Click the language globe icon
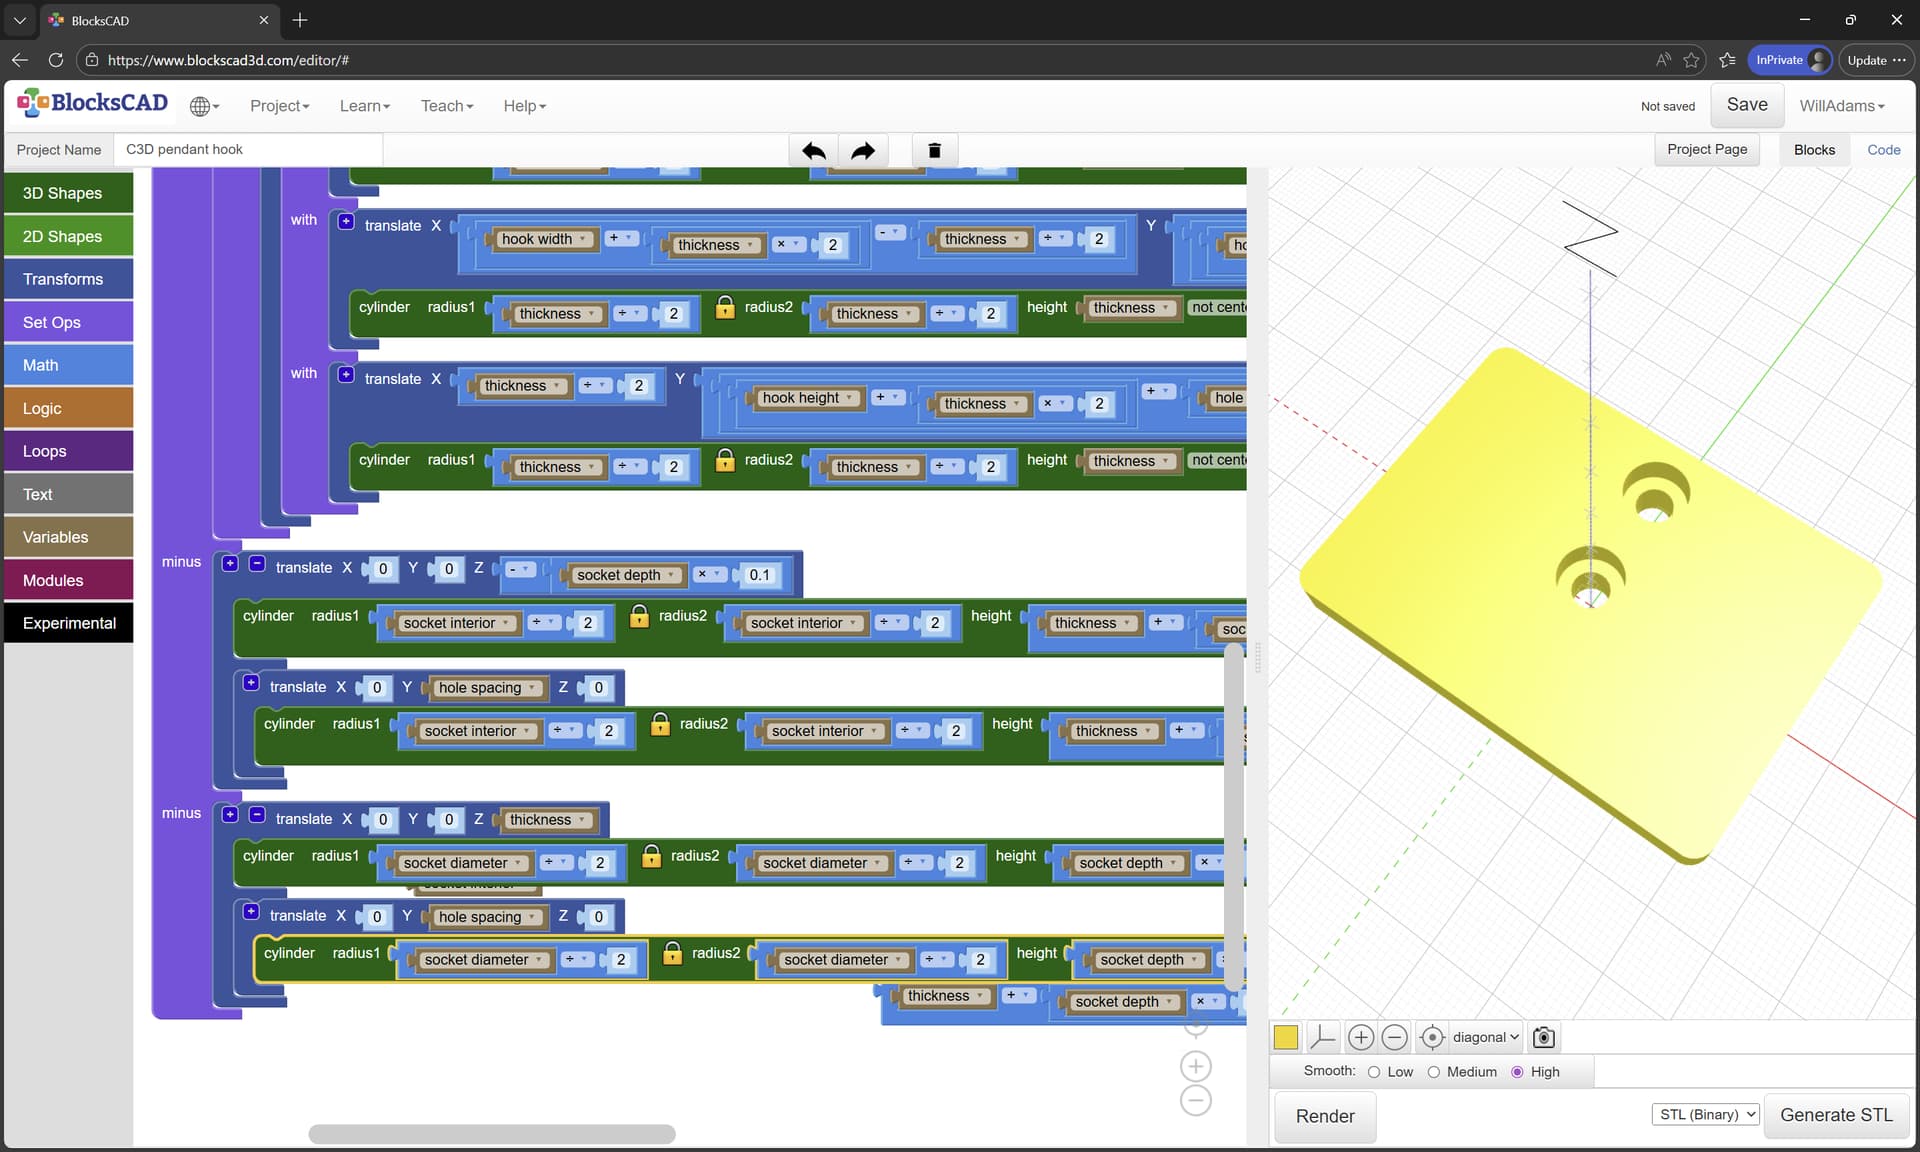The height and width of the screenshot is (1152, 1920). tap(203, 106)
